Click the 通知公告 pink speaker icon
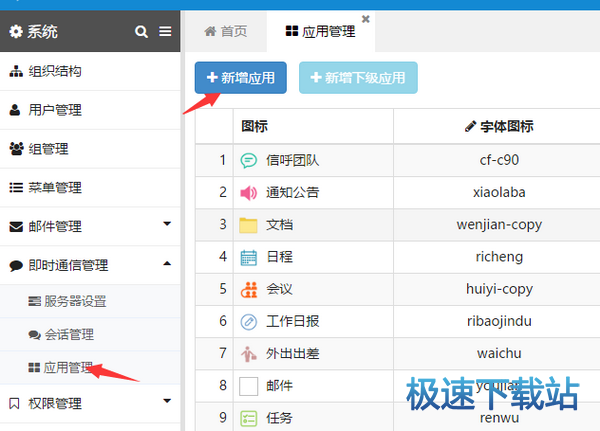600x431 pixels. [248, 193]
